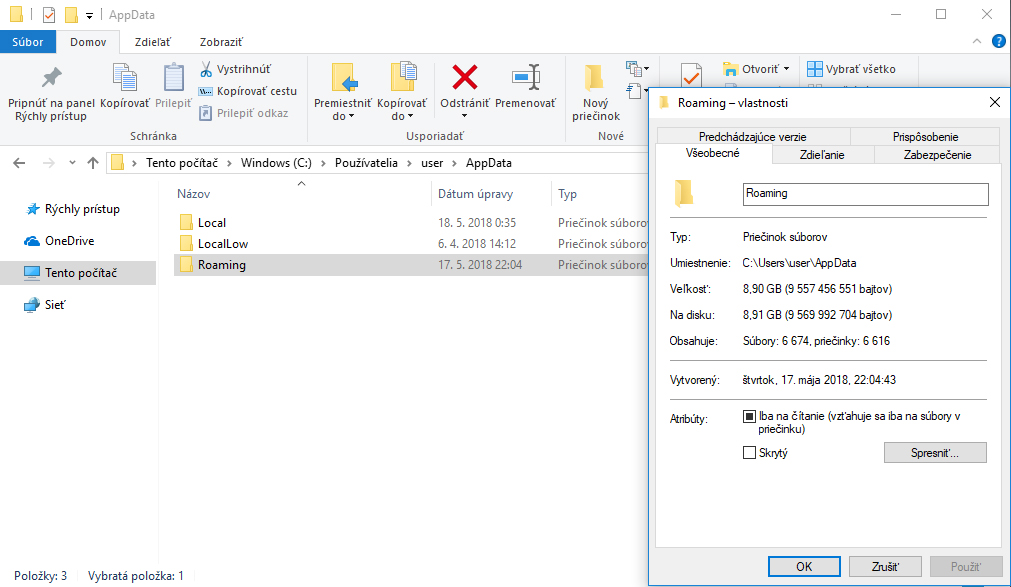
Task: Close the Roaming – vlastnosti dialog
Action: click(995, 102)
